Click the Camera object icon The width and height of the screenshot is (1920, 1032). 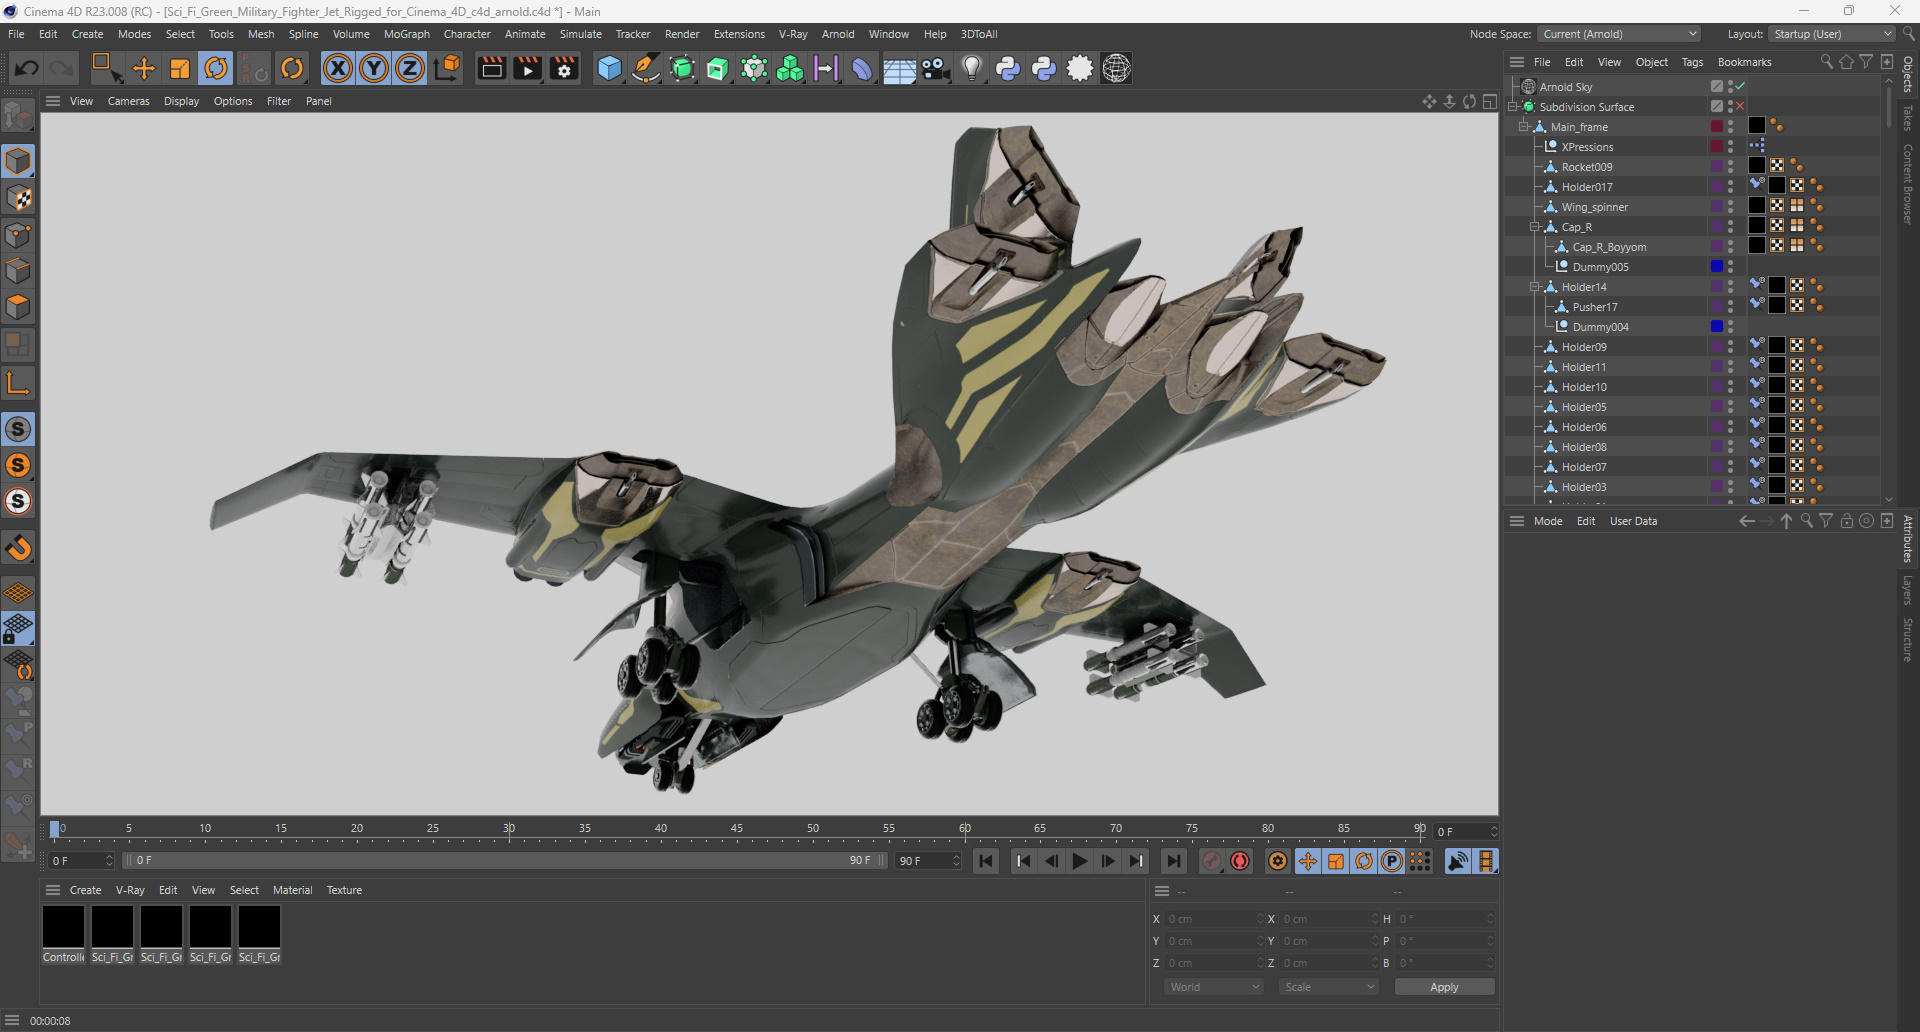pos(935,68)
